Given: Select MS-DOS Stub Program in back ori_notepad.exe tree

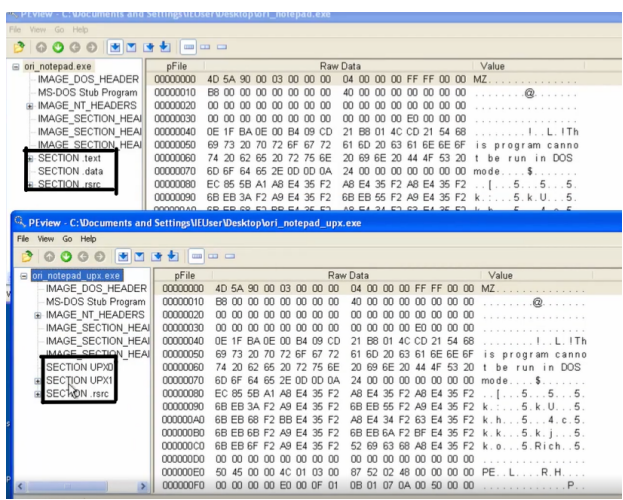Looking at the screenshot, I should click(87, 93).
